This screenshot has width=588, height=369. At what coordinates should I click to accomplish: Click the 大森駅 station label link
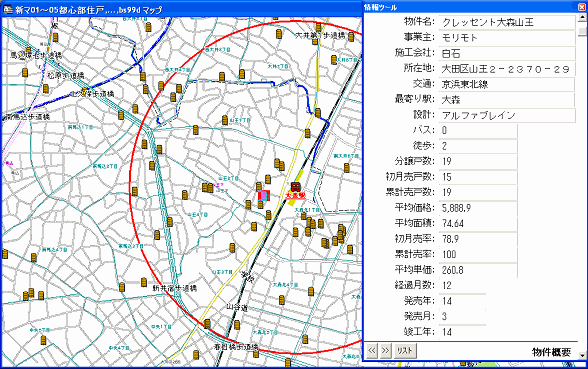tap(296, 196)
